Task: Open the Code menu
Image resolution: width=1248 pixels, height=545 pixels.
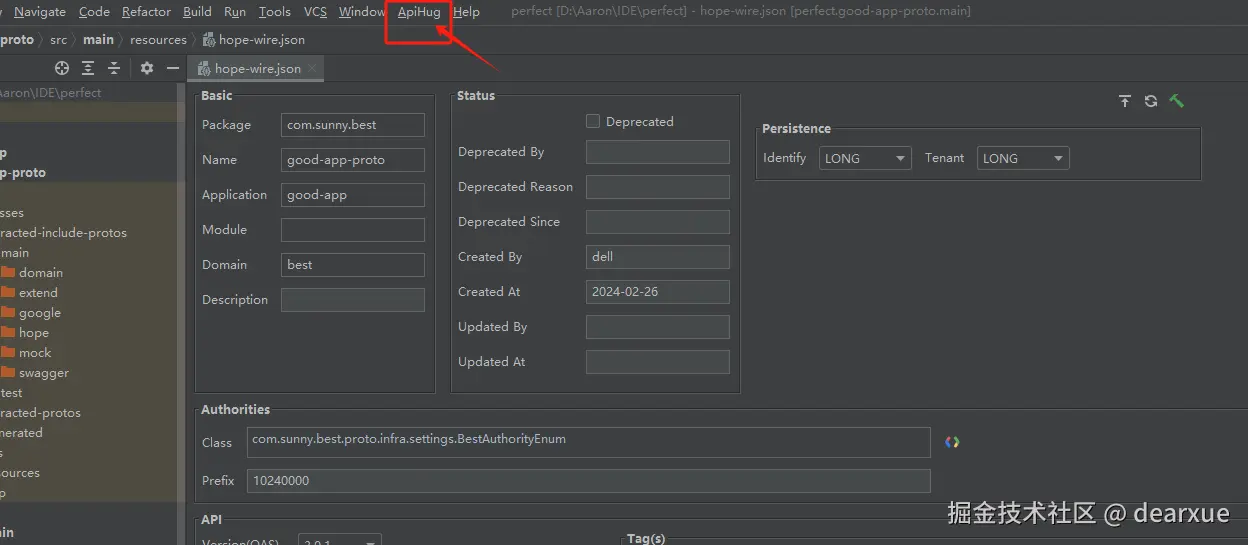Action: tap(94, 12)
